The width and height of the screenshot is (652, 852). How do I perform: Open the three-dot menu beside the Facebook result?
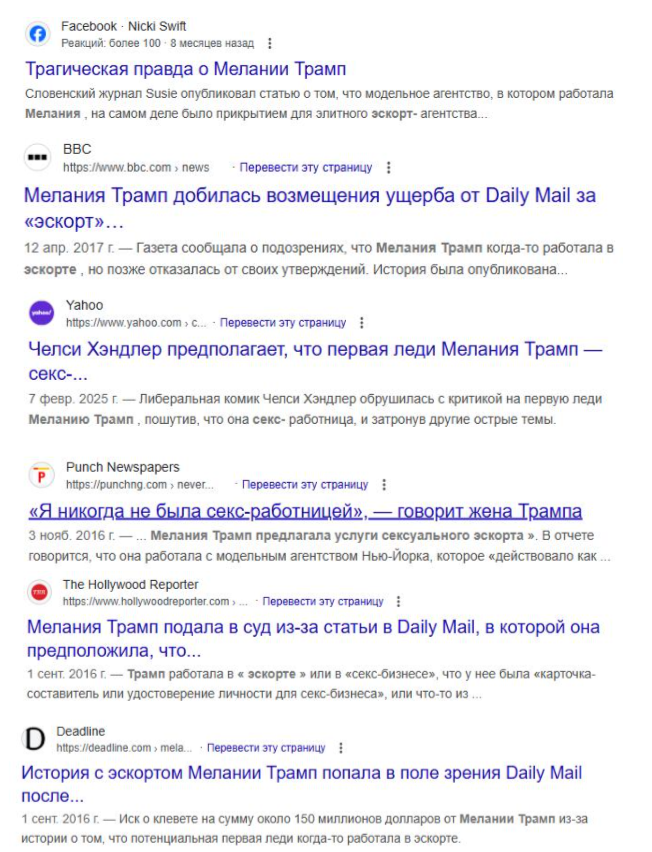270,43
